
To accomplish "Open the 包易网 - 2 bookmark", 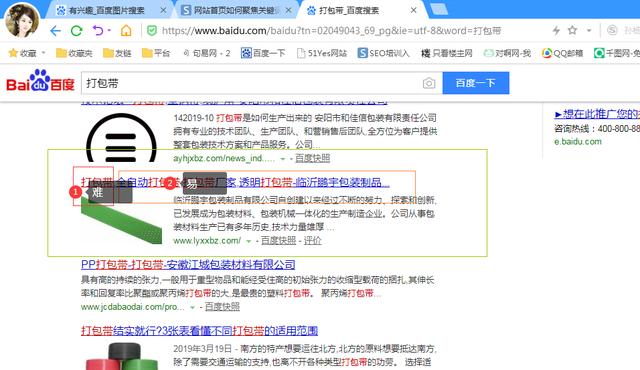I will (207, 53).
